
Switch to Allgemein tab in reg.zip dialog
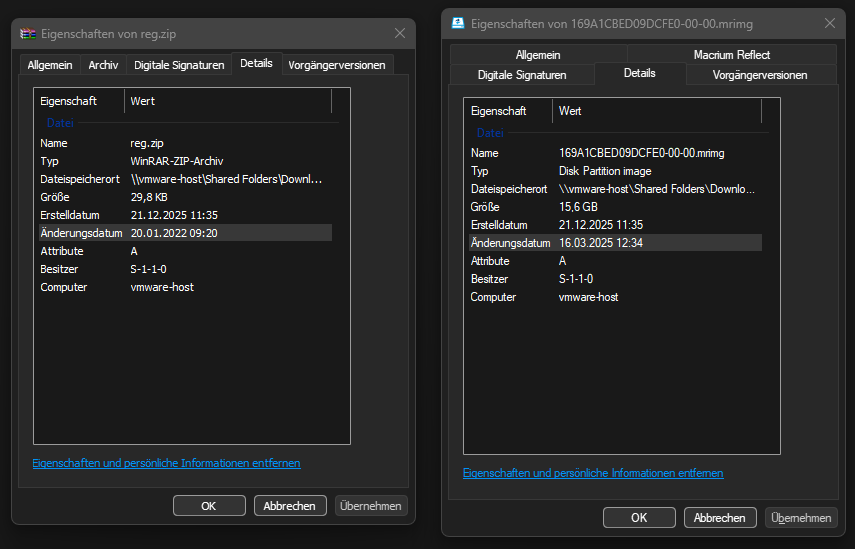tap(50, 65)
